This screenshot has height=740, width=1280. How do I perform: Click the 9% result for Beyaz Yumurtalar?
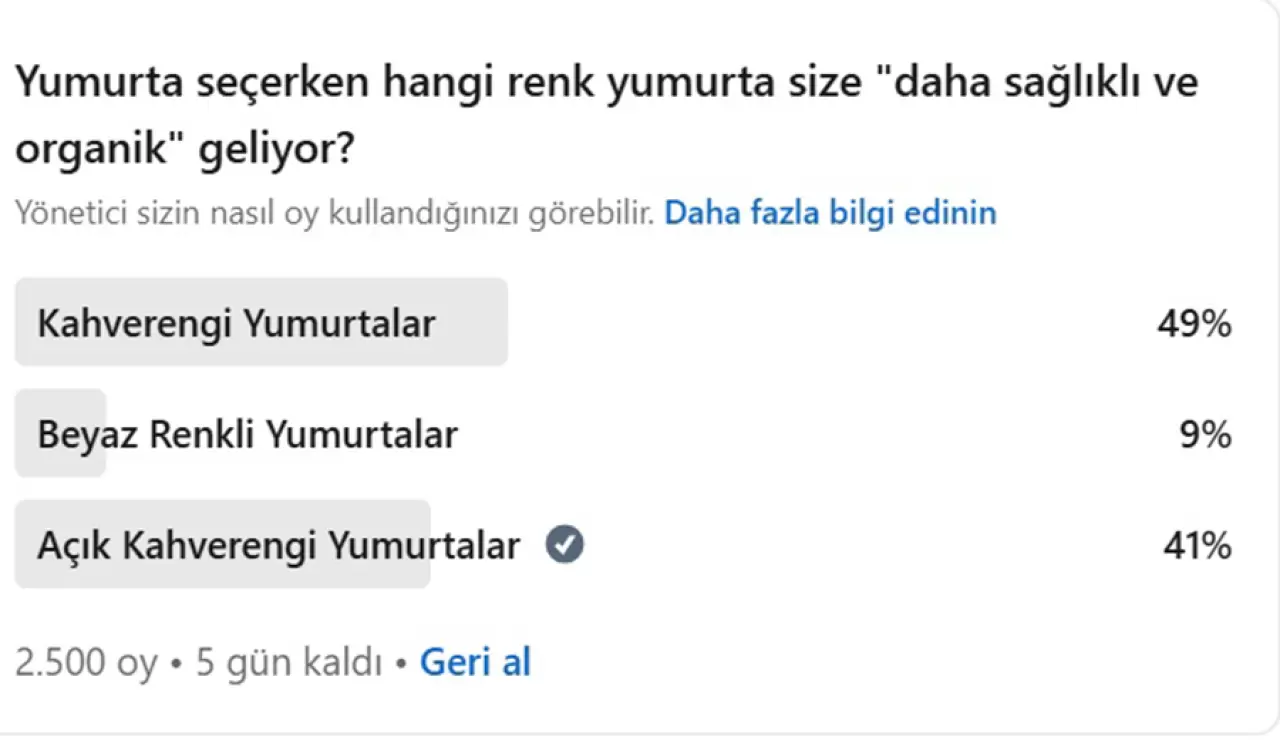(x=1205, y=435)
